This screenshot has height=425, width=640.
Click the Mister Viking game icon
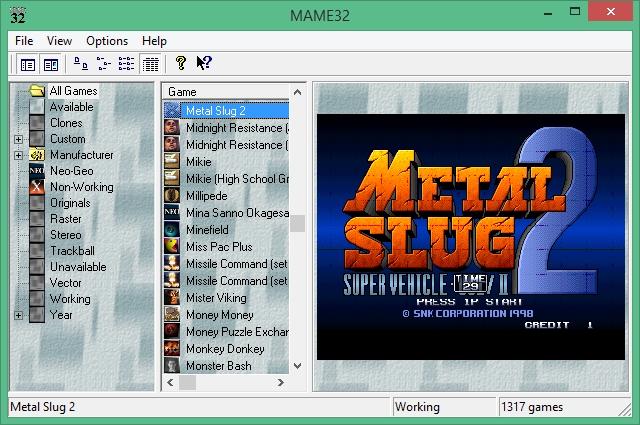172,298
